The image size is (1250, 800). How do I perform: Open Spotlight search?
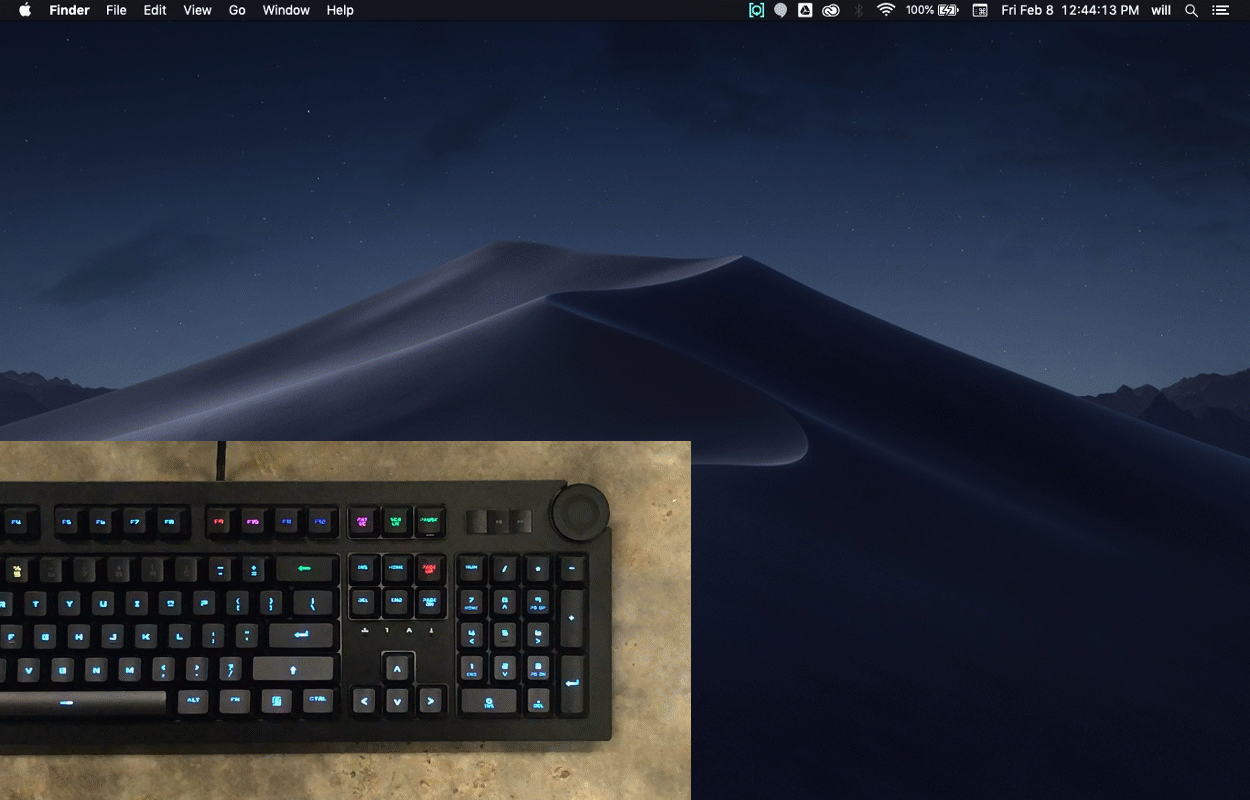[1191, 10]
